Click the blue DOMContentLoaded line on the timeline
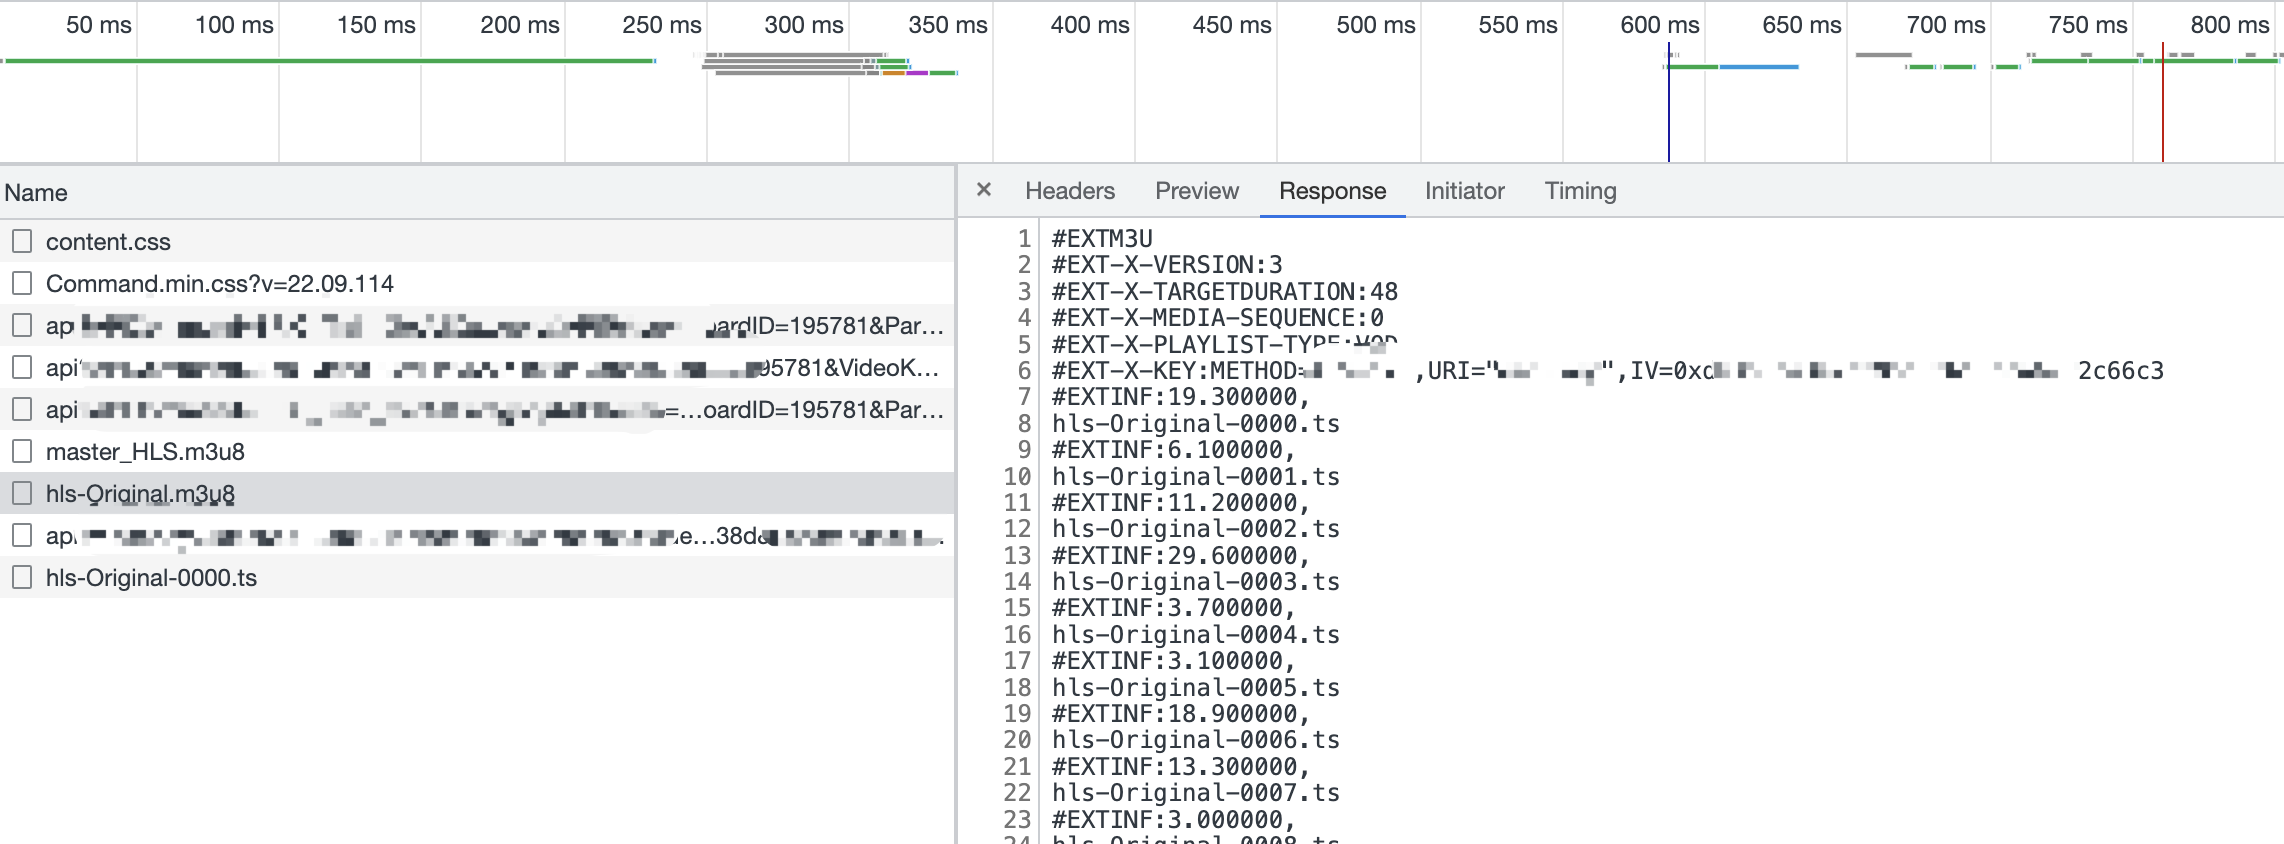2284x844 pixels. [x=1669, y=100]
